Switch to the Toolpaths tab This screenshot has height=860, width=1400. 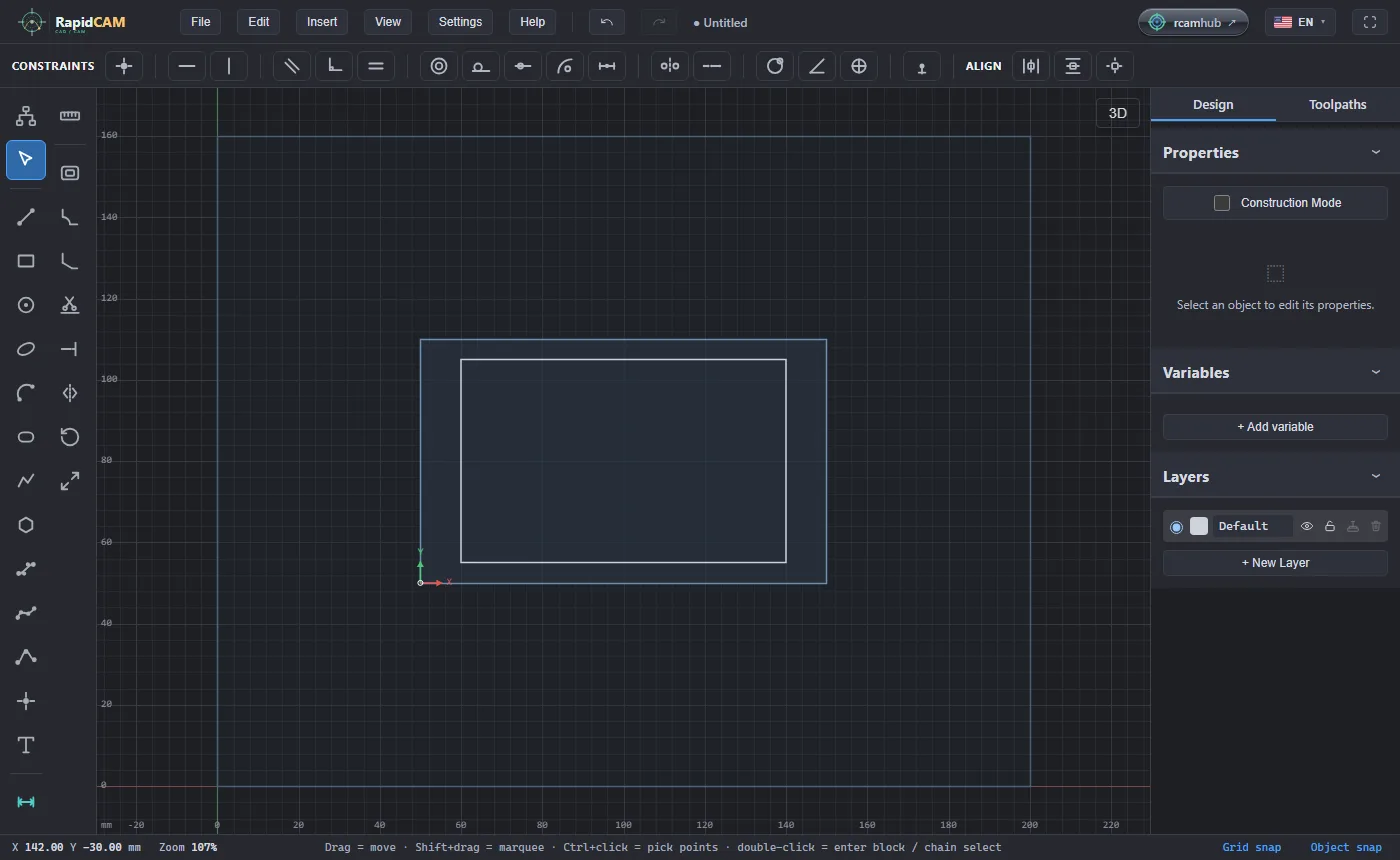[1338, 105]
